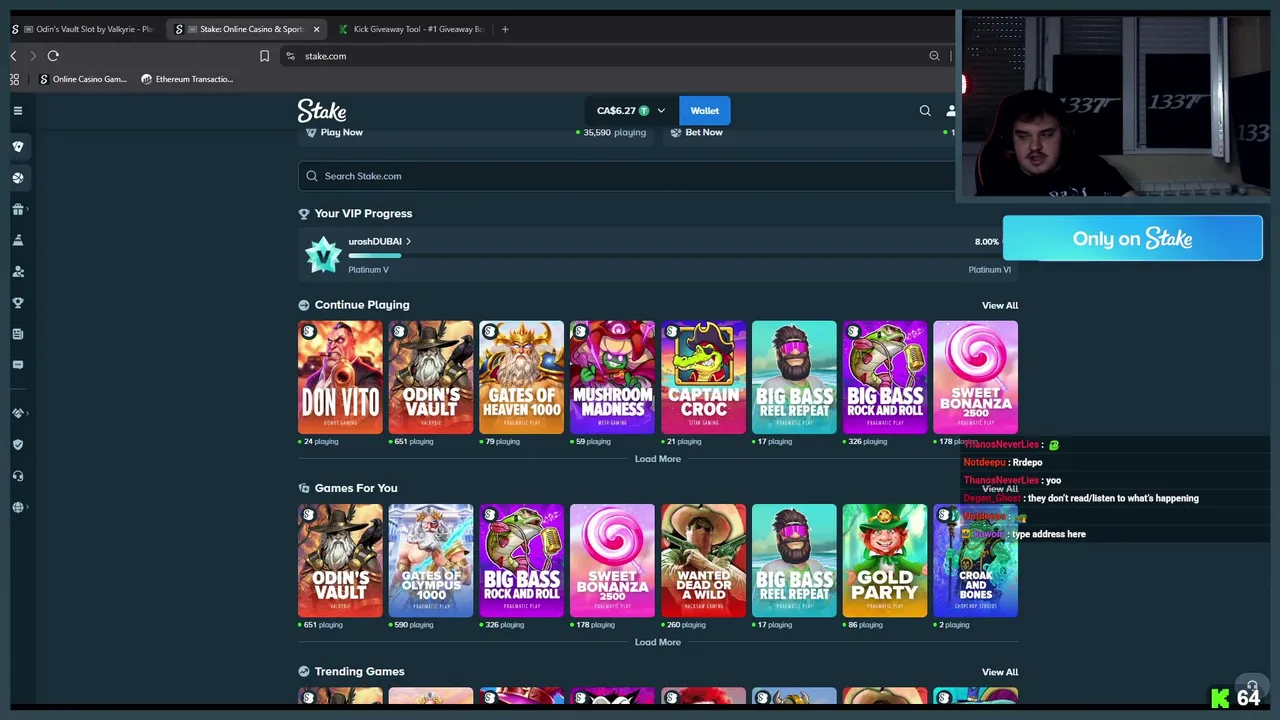
Task: Click the Platinum V VIP badge icon
Action: pos(323,255)
